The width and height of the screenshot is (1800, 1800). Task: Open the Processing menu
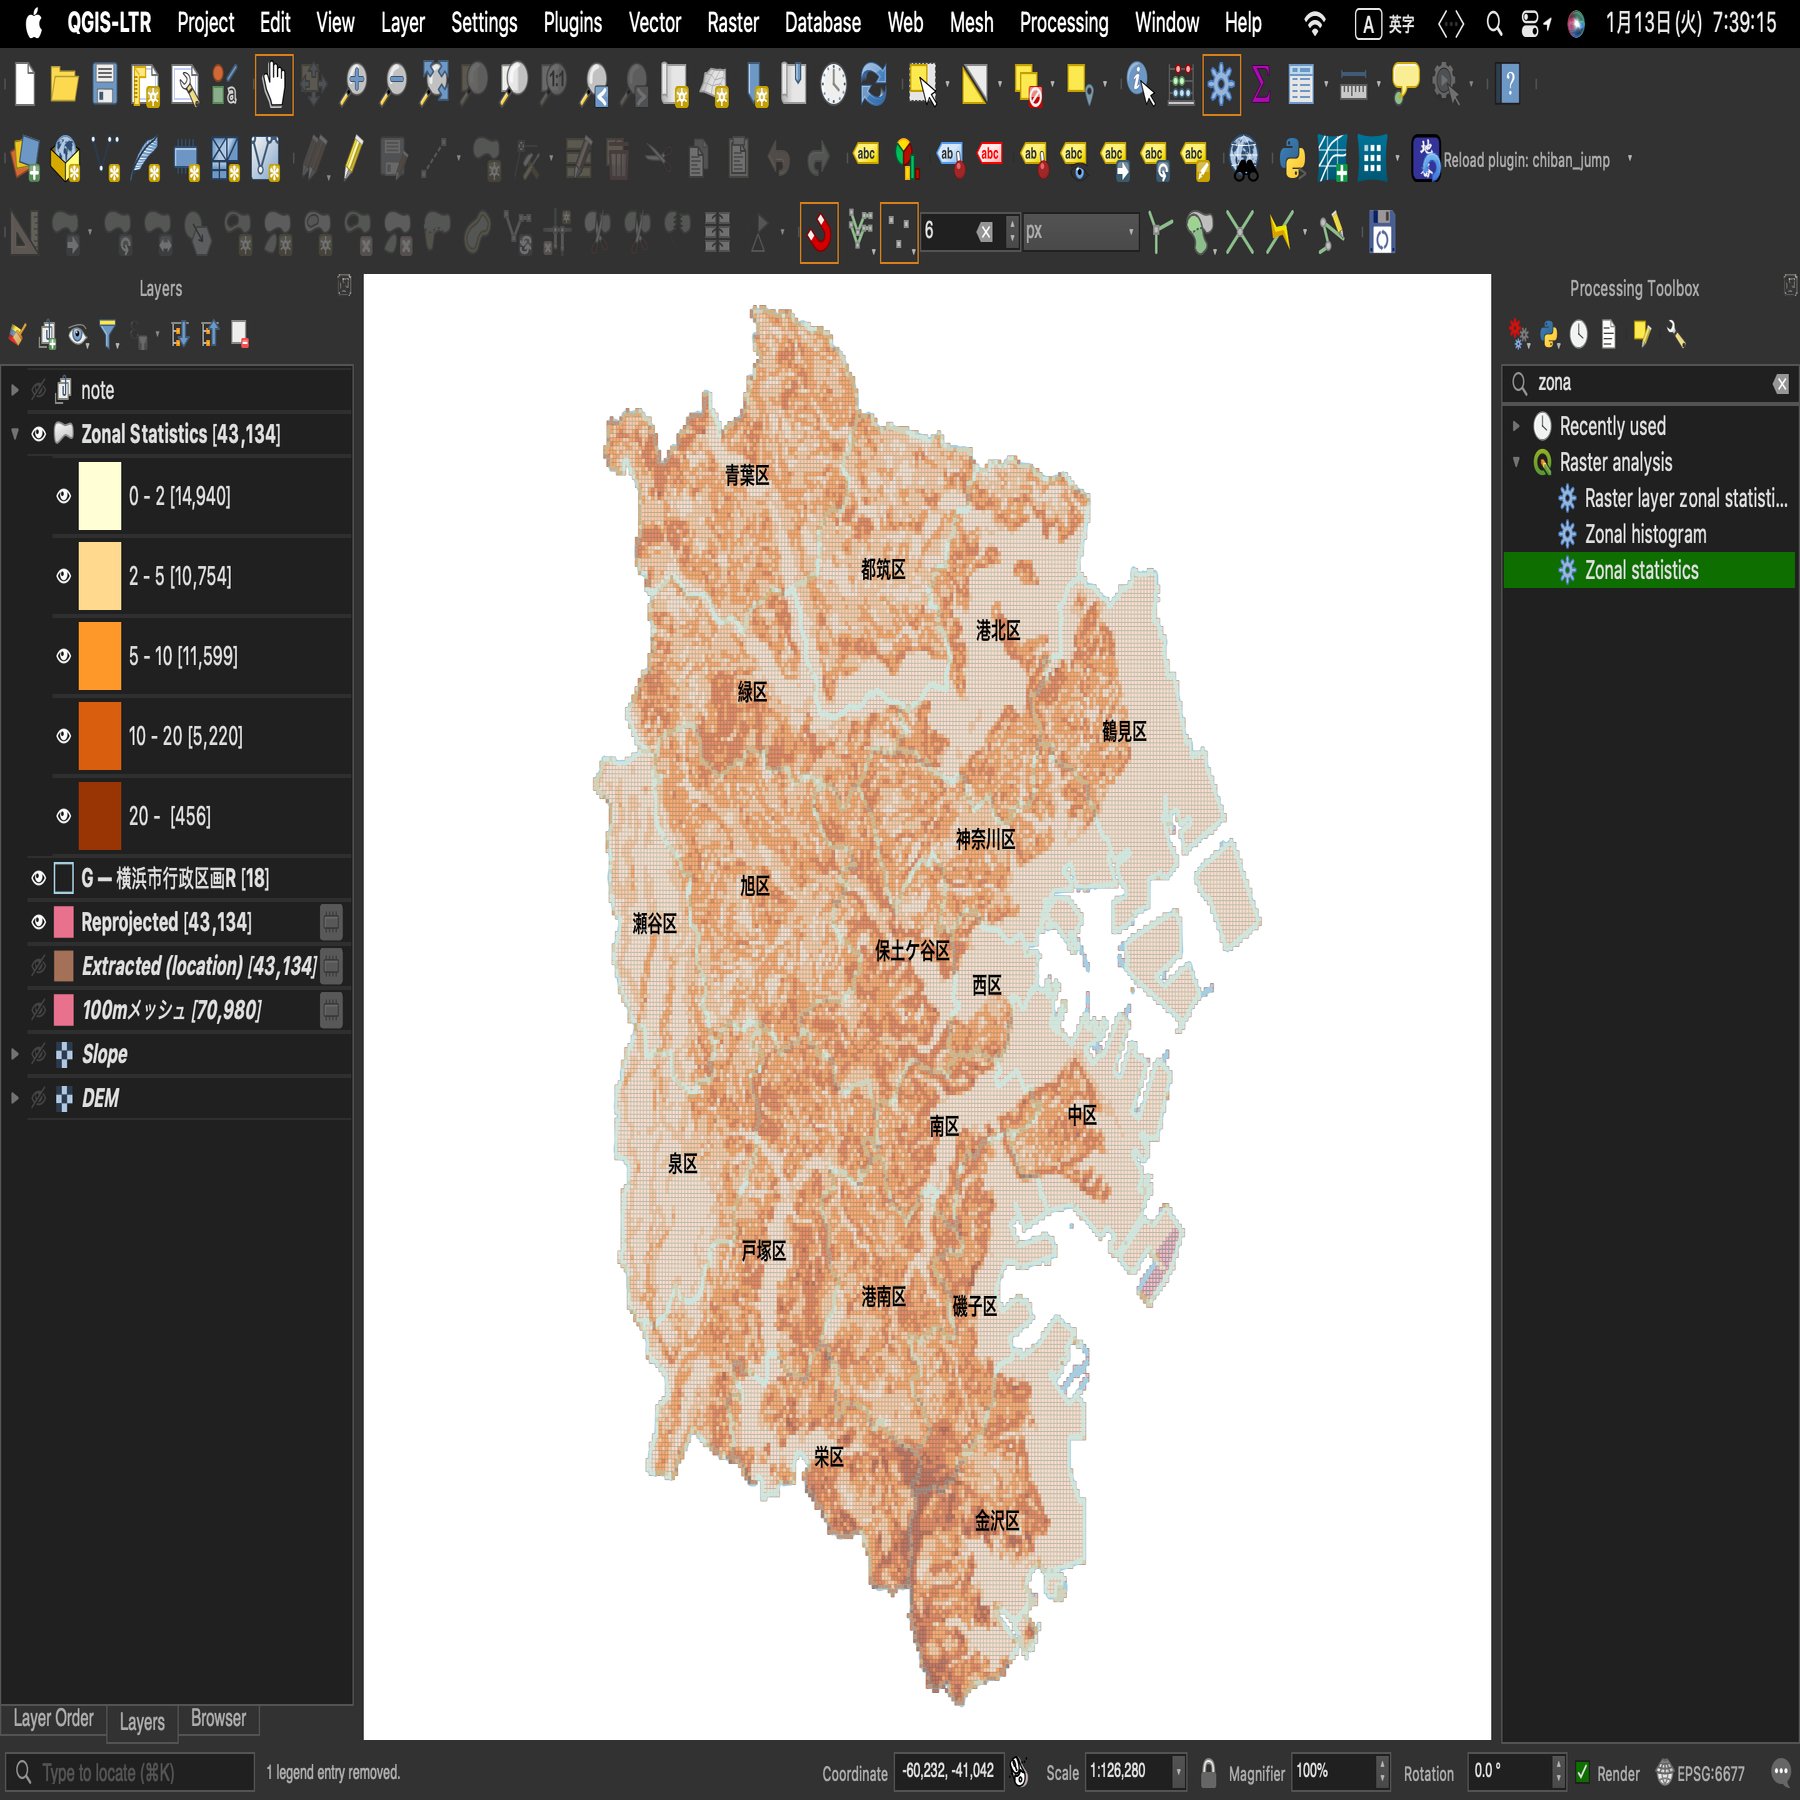1064,23
